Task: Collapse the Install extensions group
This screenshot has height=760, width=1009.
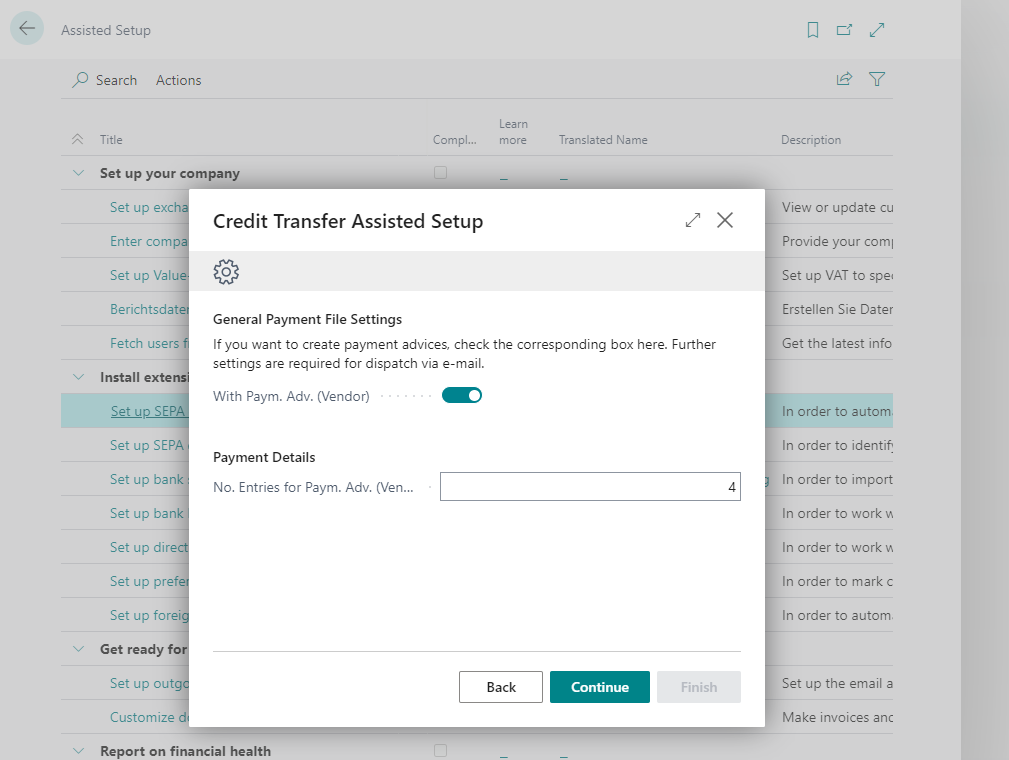Action: coord(78,376)
